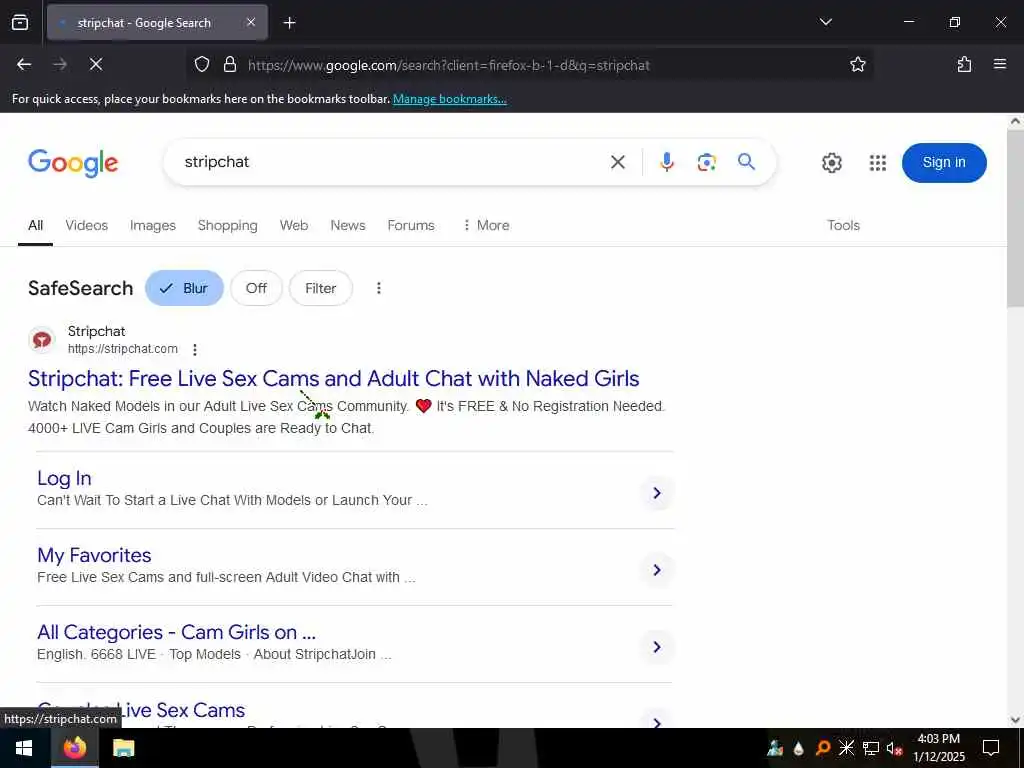The width and height of the screenshot is (1024, 768).
Task: Click the muted volume tray icon
Action: pos(894,748)
